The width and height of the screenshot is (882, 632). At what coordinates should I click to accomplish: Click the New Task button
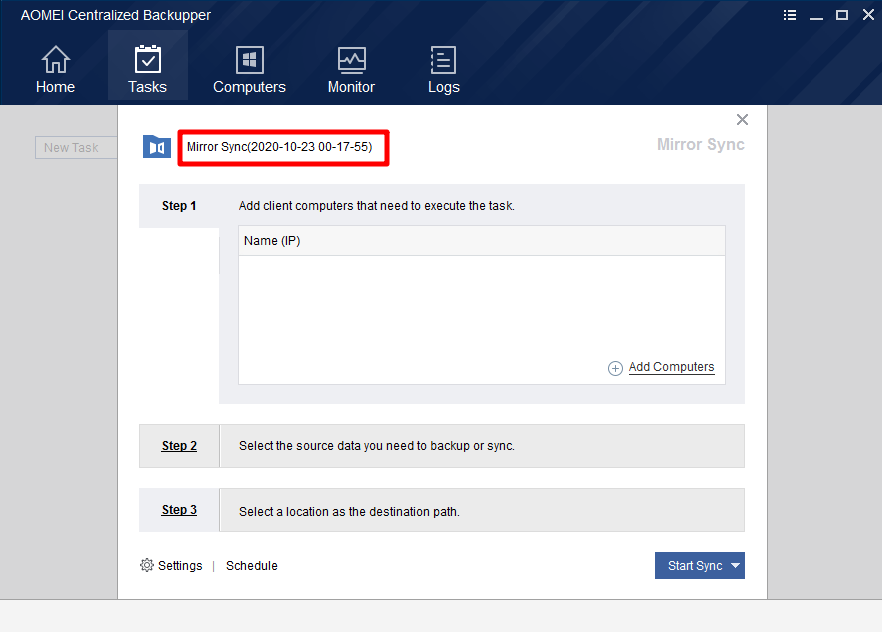tap(76, 147)
